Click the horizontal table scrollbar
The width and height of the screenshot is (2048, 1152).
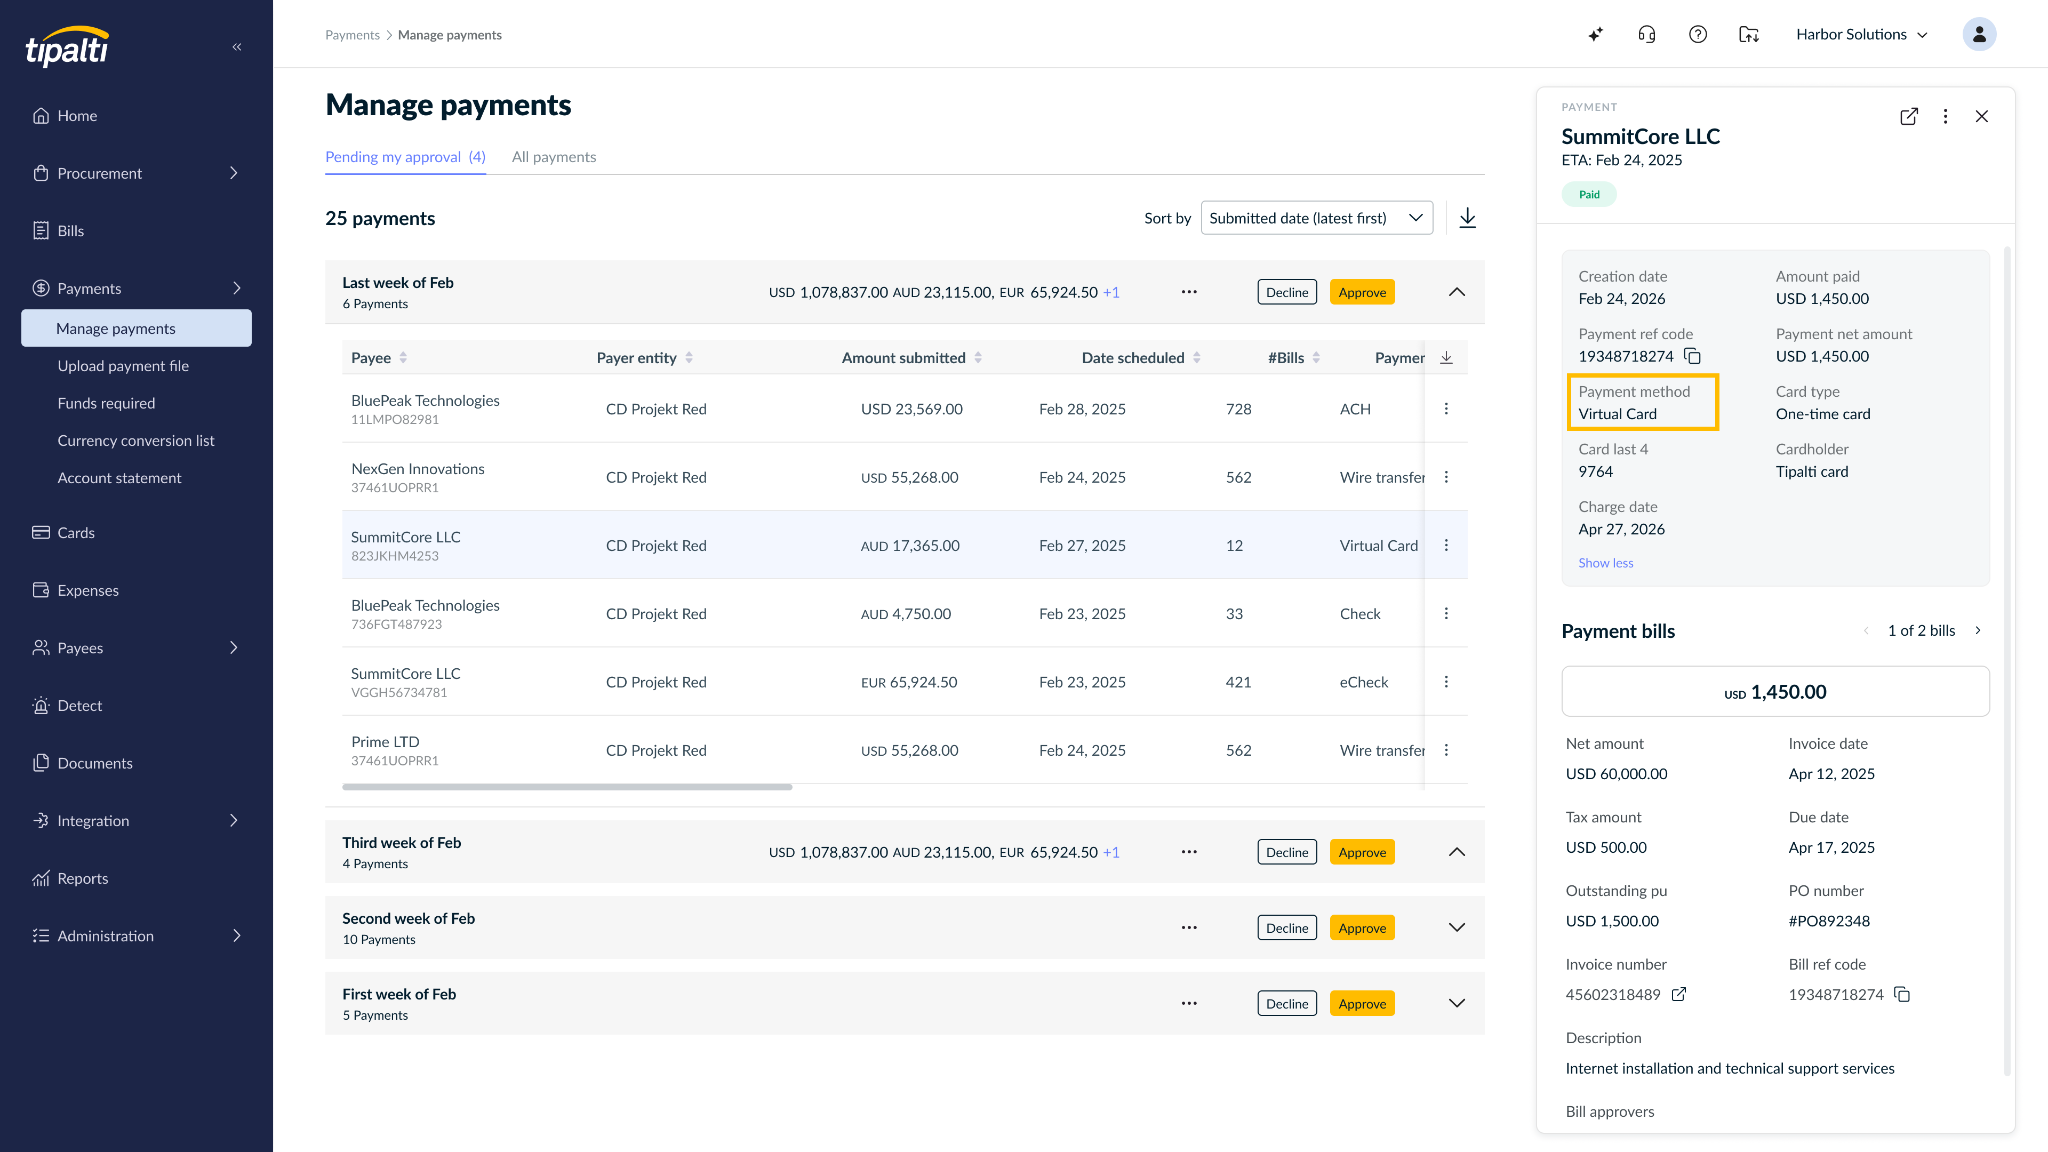tap(567, 787)
